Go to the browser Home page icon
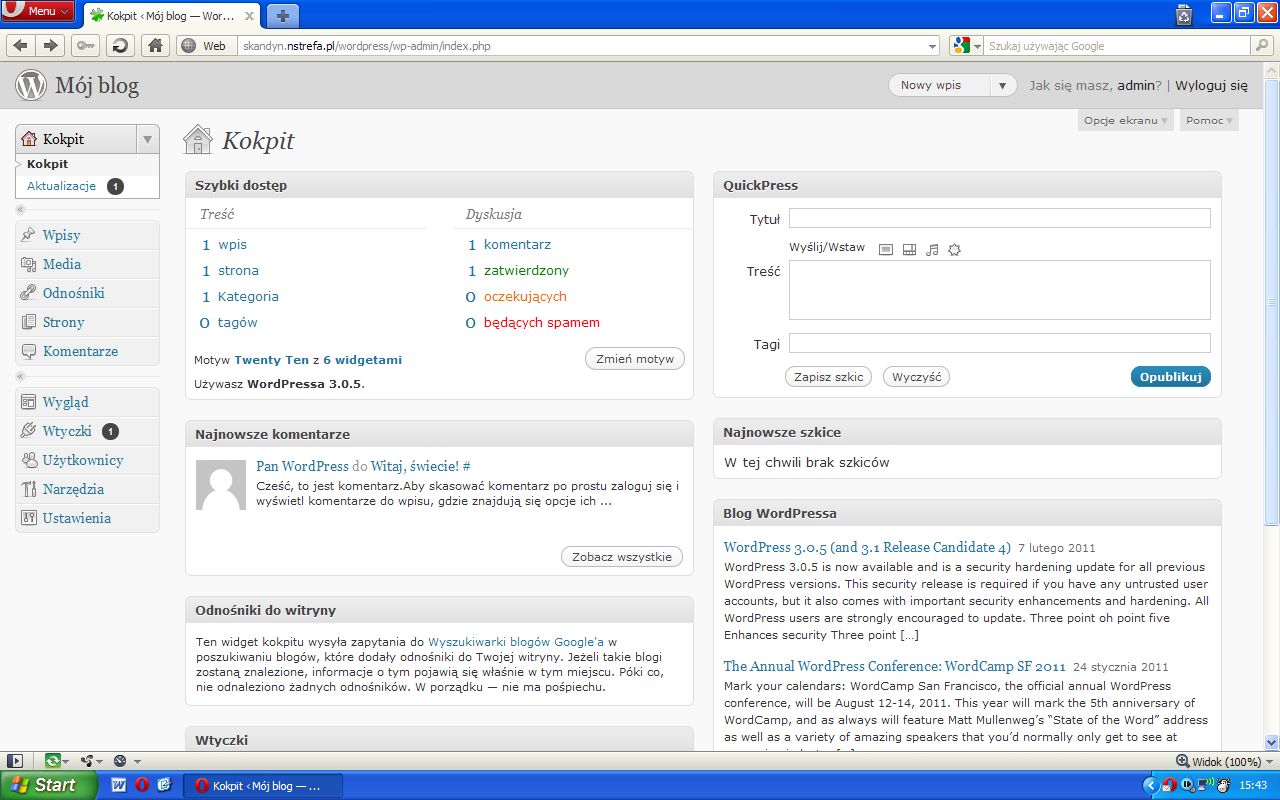1280x800 pixels. (x=154, y=45)
